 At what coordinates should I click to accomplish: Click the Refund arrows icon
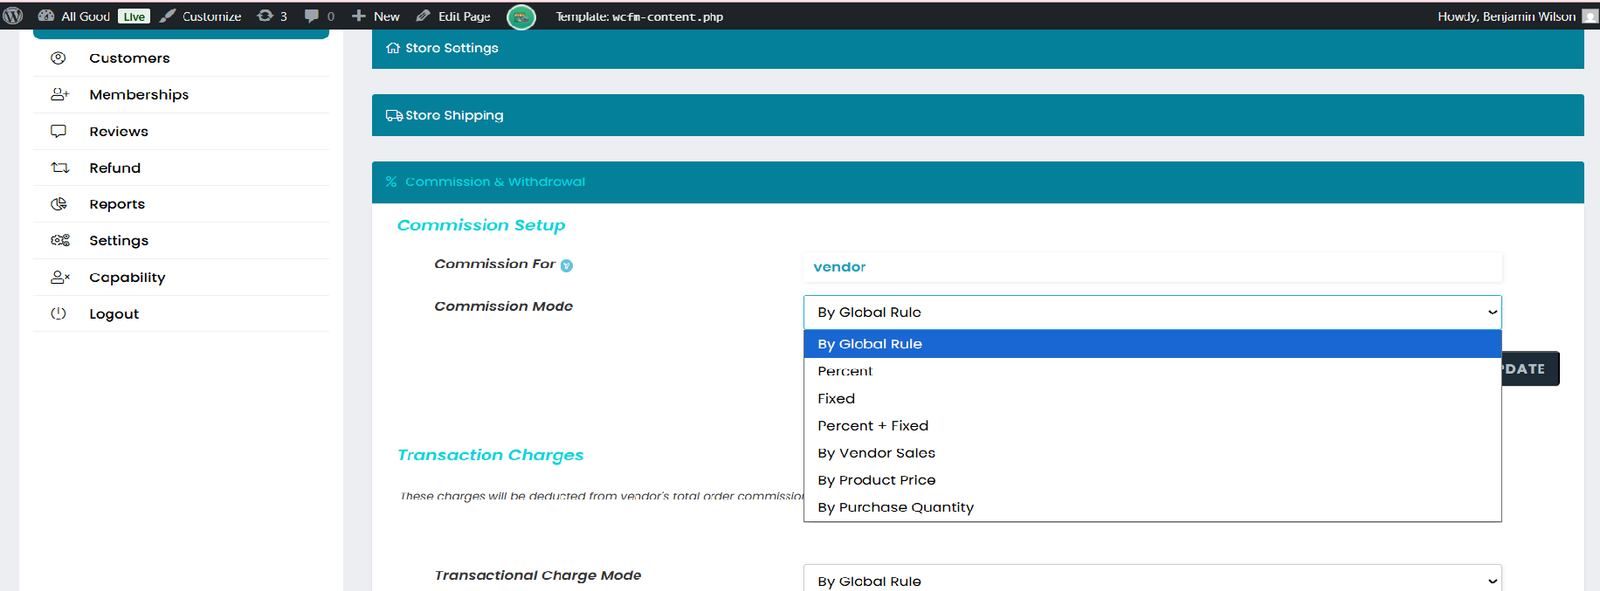(60, 168)
